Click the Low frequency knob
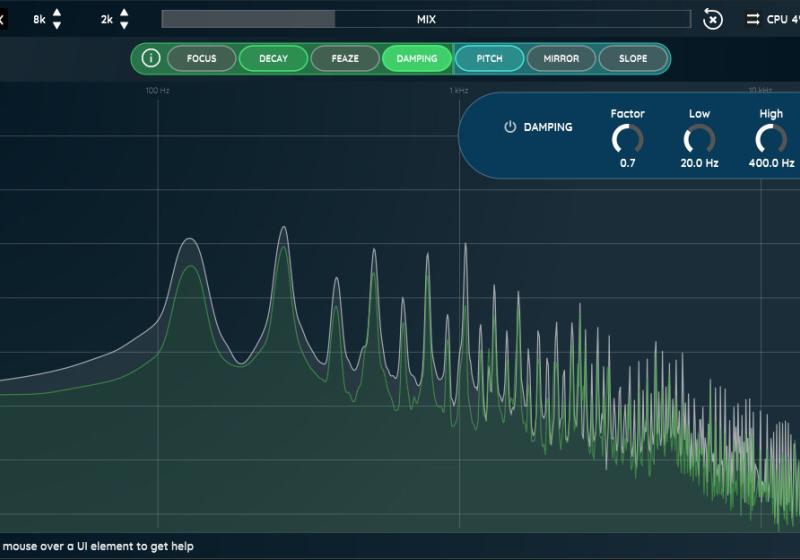 pyautogui.click(x=699, y=139)
